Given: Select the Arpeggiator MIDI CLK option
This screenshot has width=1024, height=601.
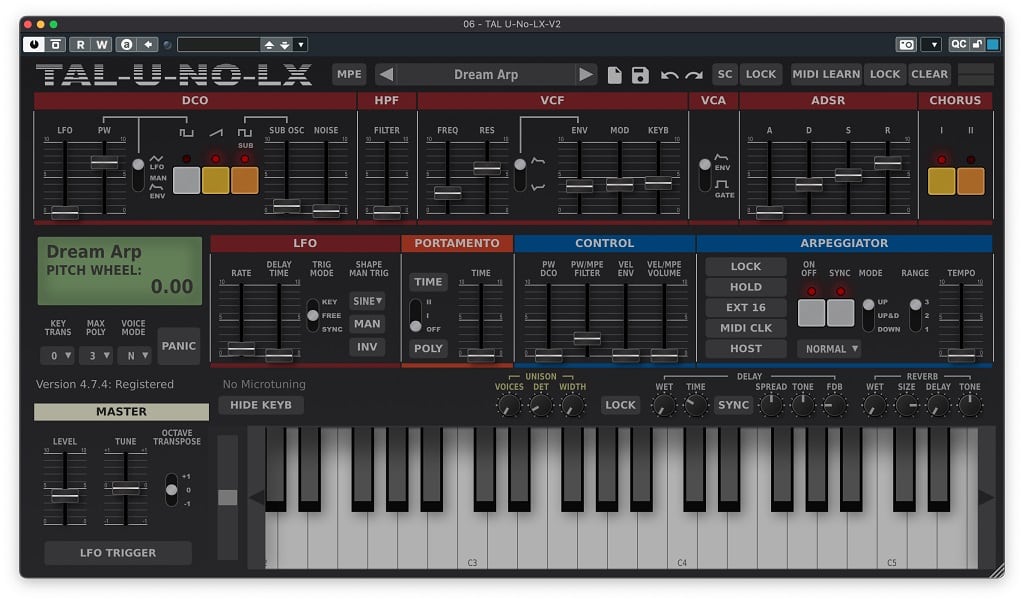Looking at the screenshot, I should 746,328.
